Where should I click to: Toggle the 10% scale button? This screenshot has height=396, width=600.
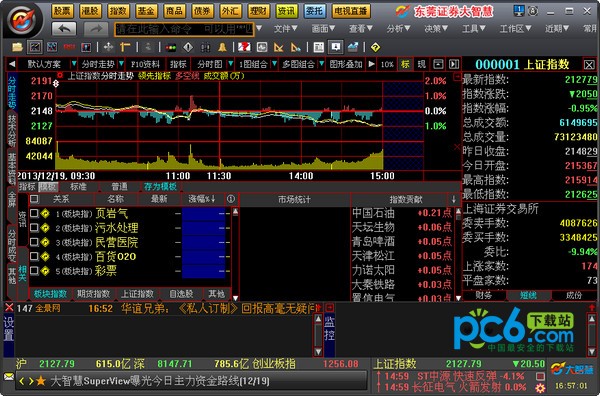(x=387, y=64)
